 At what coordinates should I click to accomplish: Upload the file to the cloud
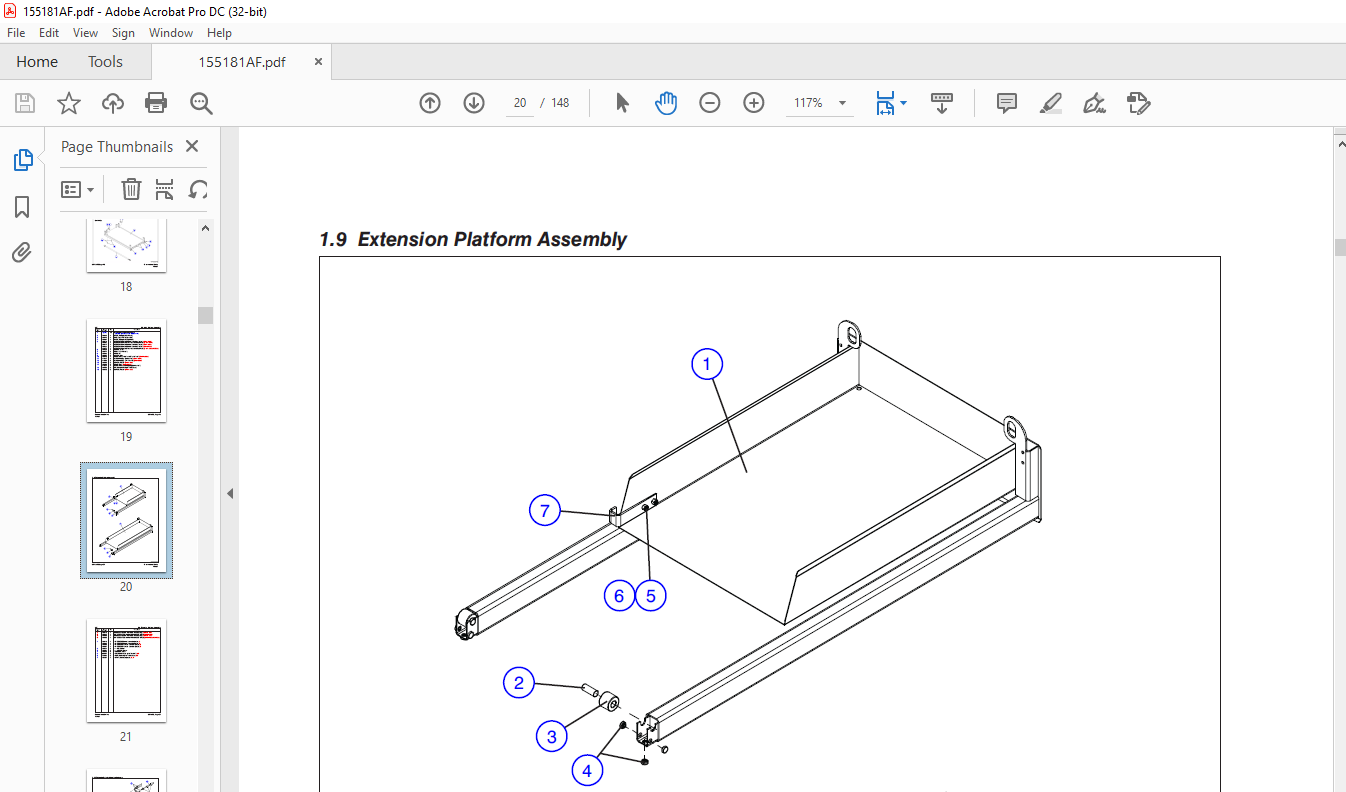coord(113,103)
